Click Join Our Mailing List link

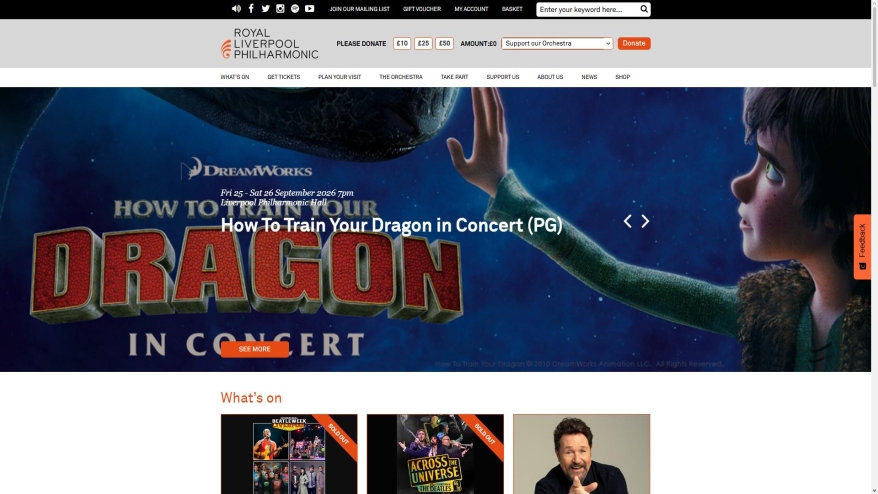click(359, 9)
